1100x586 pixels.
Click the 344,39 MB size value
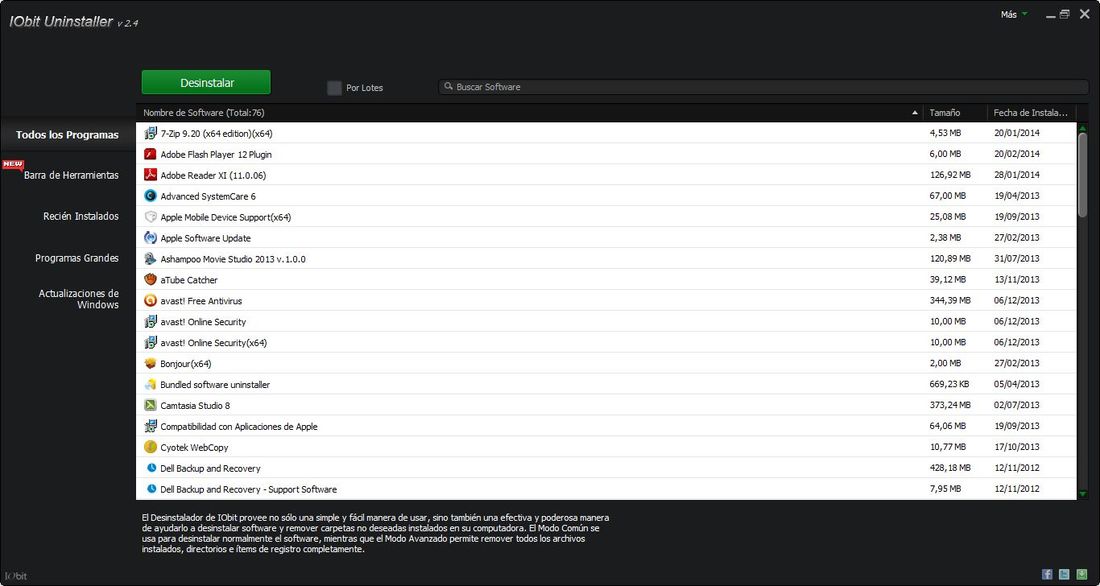pyautogui.click(x=950, y=300)
